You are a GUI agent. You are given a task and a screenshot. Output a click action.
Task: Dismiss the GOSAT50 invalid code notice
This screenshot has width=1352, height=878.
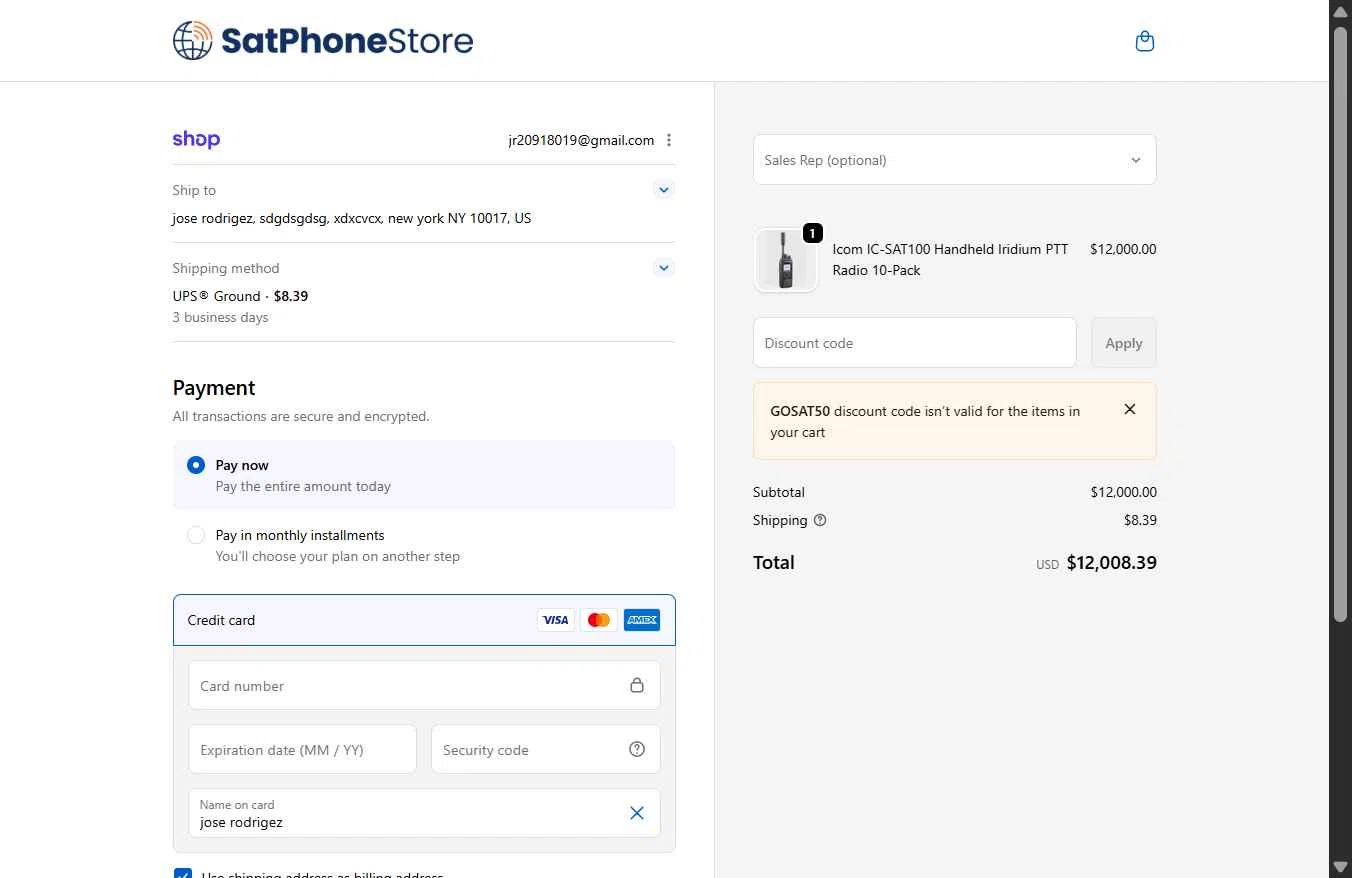point(1130,409)
